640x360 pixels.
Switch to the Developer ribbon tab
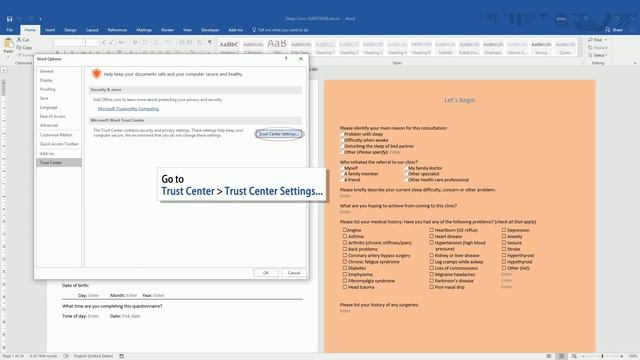tap(210, 30)
